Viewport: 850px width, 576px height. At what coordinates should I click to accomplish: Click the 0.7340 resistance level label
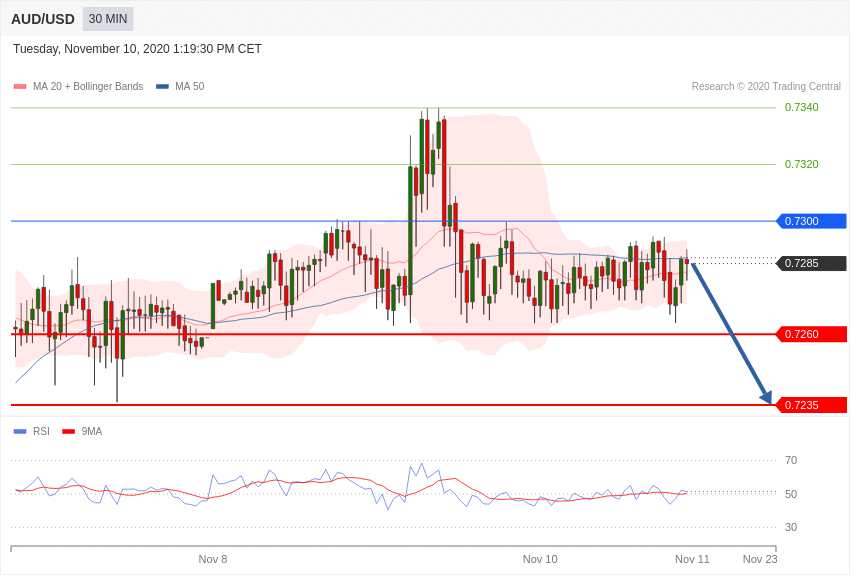point(802,107)
